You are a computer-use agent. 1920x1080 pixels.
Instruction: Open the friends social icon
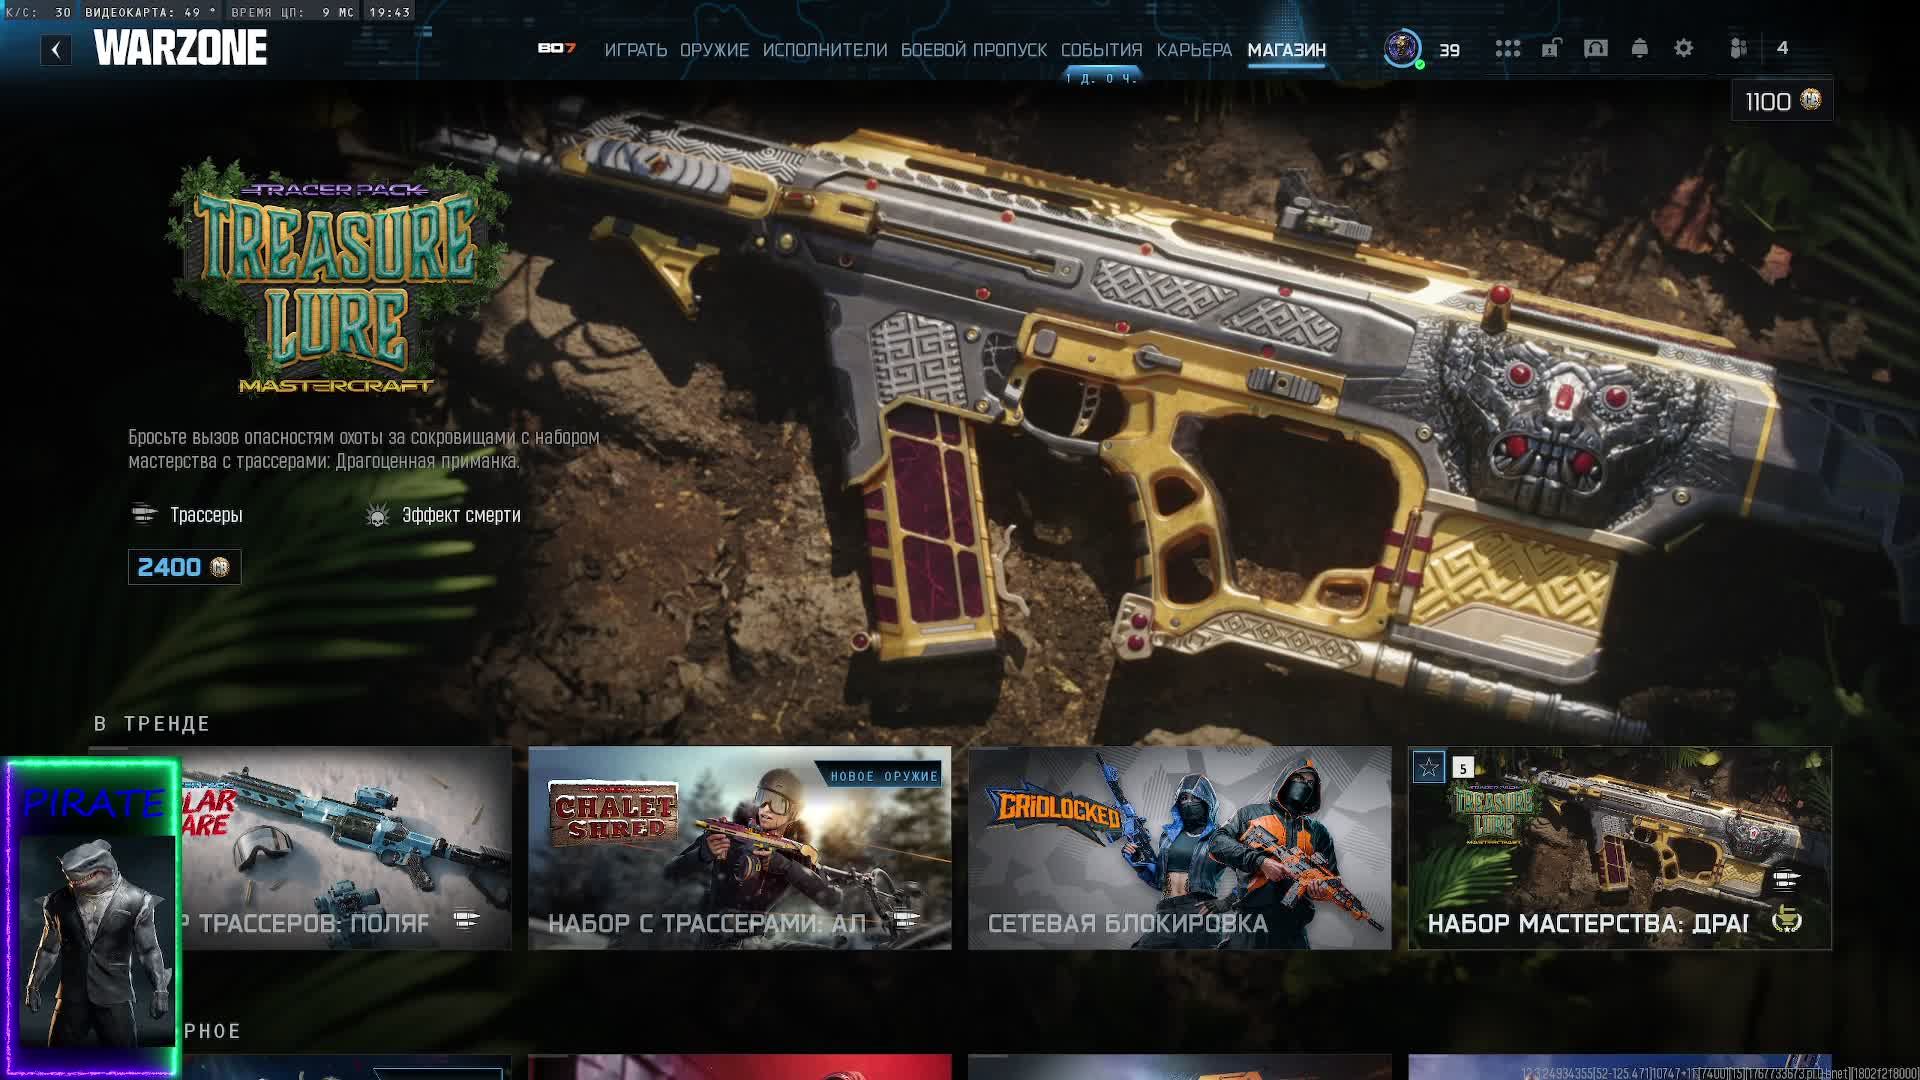tap(1739, 48)
